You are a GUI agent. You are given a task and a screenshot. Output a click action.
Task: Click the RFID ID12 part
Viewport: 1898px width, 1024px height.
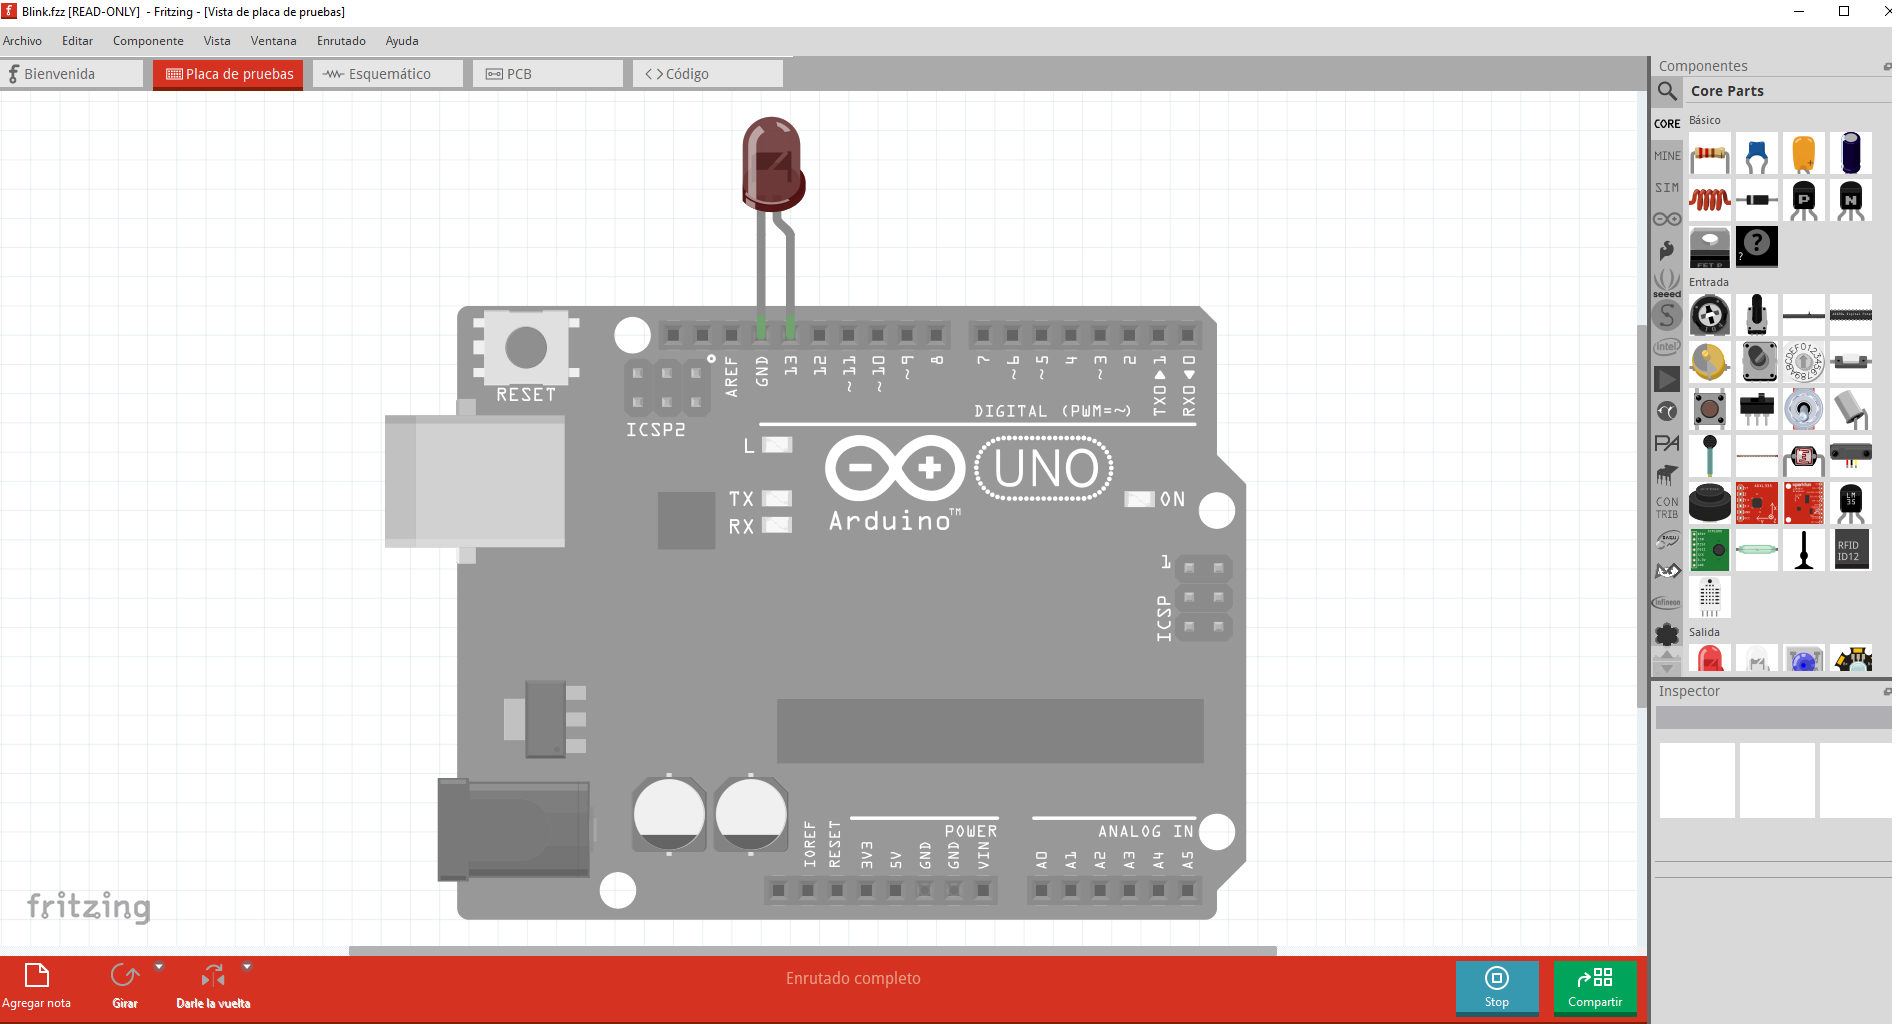point(1850,550)
